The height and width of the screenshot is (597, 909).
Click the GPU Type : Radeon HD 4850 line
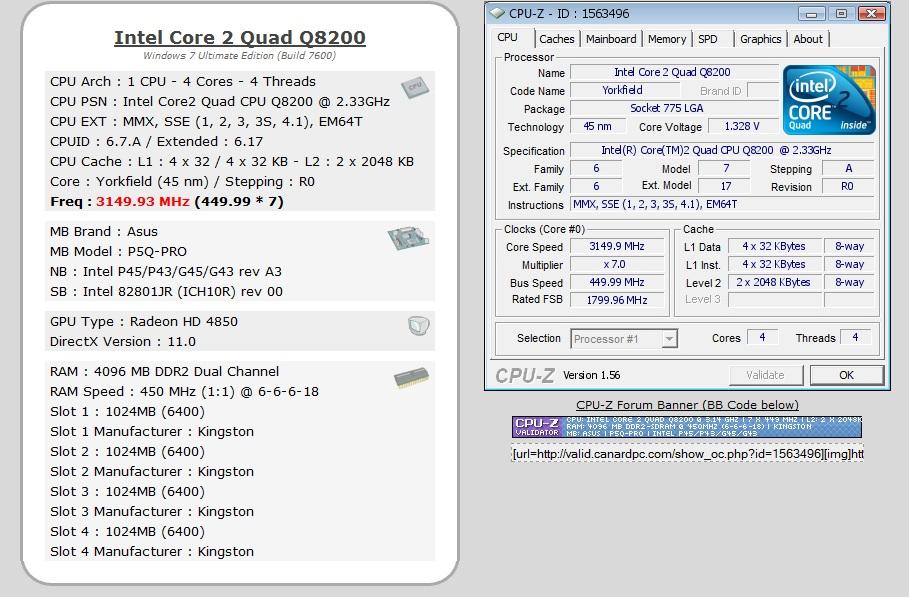click(x=144, y=322)
